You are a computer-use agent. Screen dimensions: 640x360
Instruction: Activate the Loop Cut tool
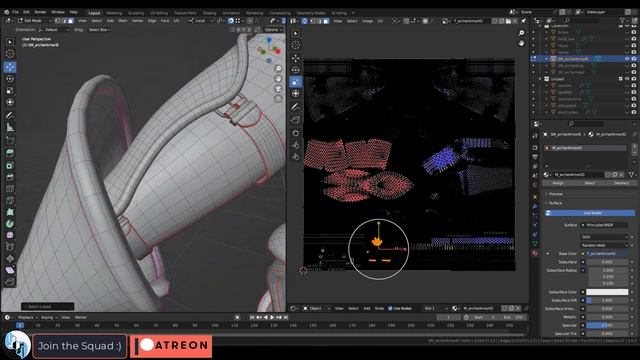tap(10, 189)
